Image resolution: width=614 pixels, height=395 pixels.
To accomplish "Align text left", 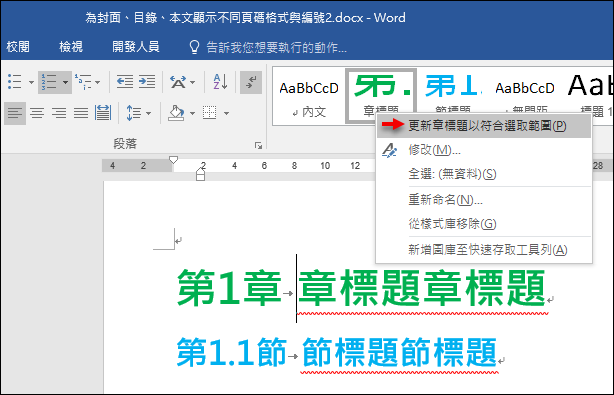I will click(15, 113).
